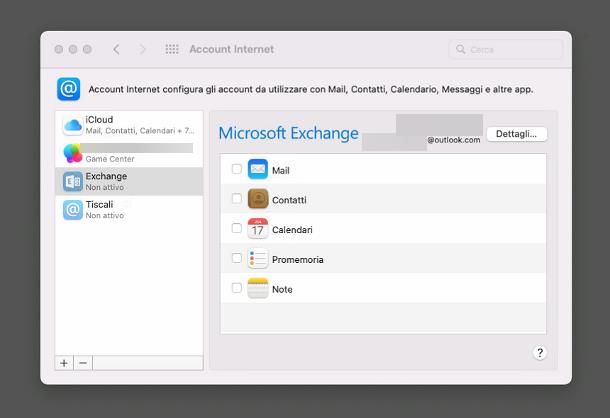610x418 pixels.
Task: Click the Note service label
Action: pos(282,290)
